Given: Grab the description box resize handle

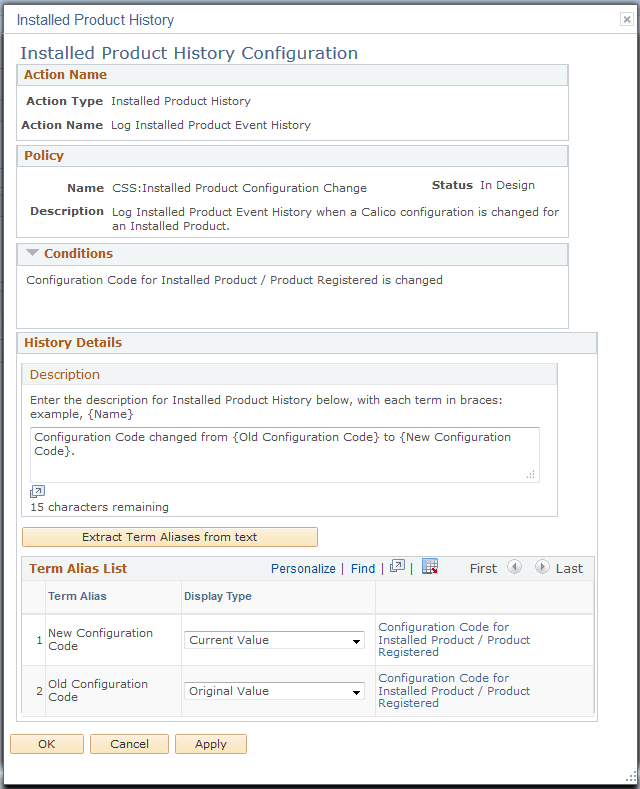Looking at the screenshot, I should 531,475.
